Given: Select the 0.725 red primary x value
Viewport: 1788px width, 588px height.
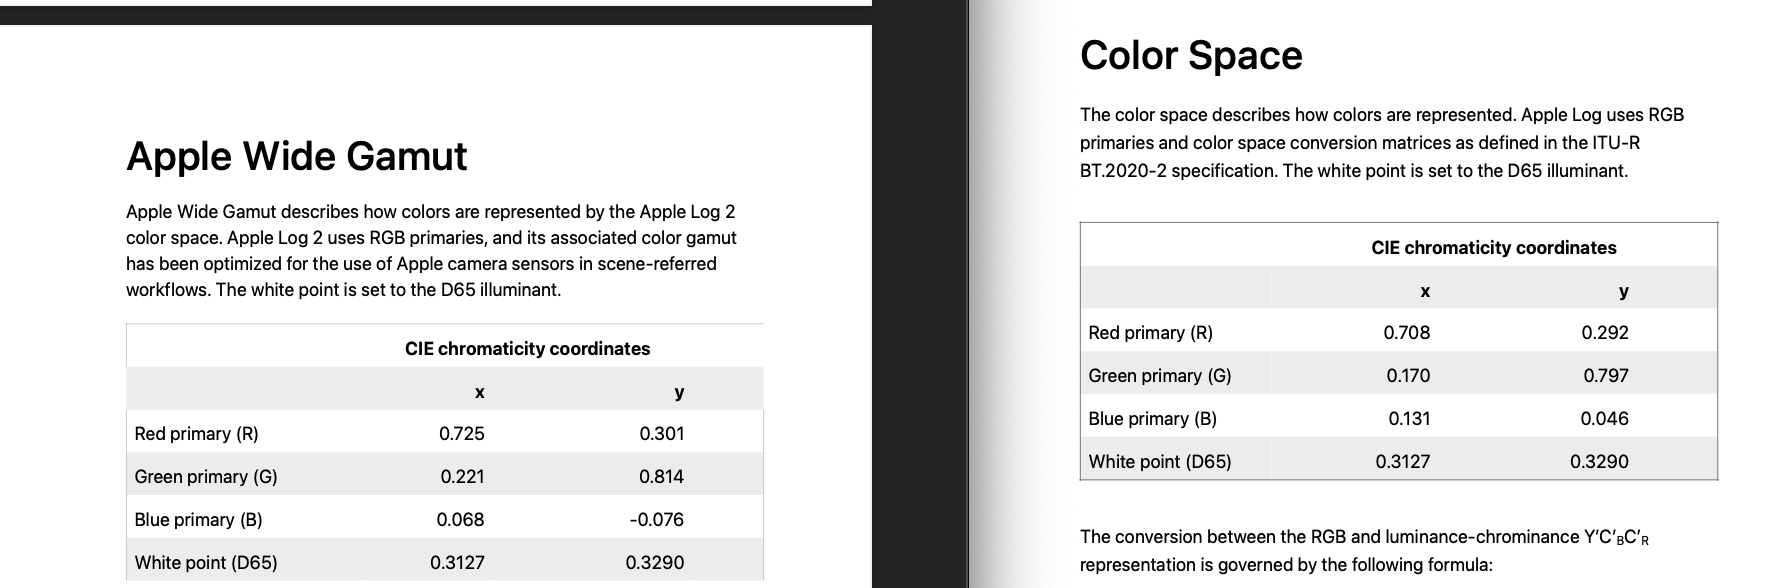Looking at the screenshot, I should [461, 434].
